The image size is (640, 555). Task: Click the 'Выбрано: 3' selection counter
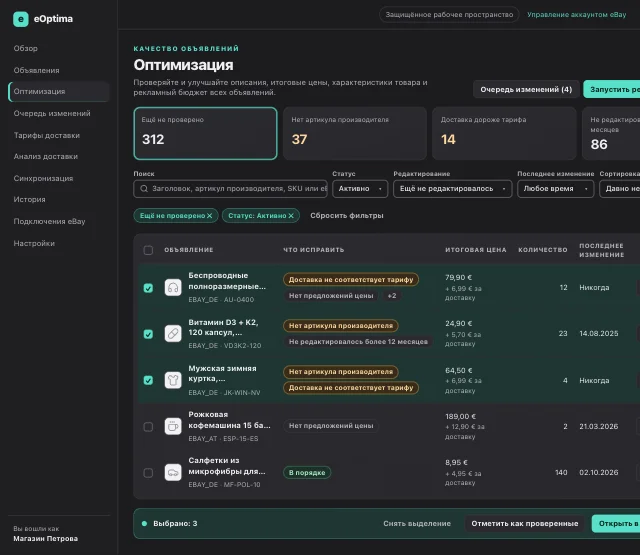pyautogui.click(x=175, y=524)
